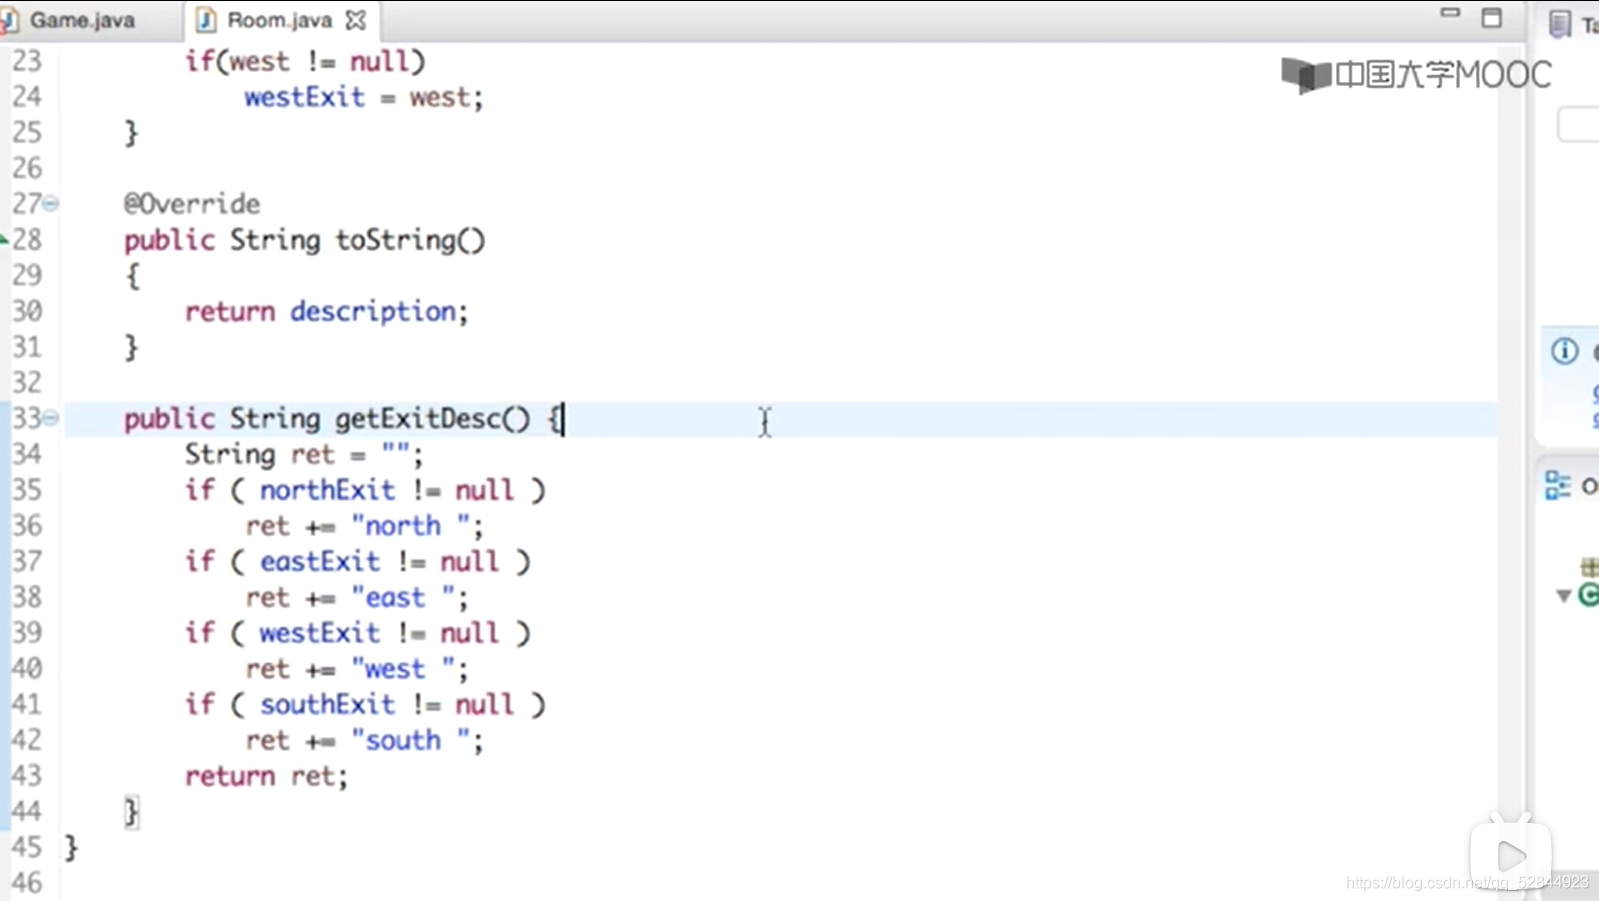This screenshot has height=901, width=1599.
Task: Maximize the editor pane
Action: point(1491,17)
